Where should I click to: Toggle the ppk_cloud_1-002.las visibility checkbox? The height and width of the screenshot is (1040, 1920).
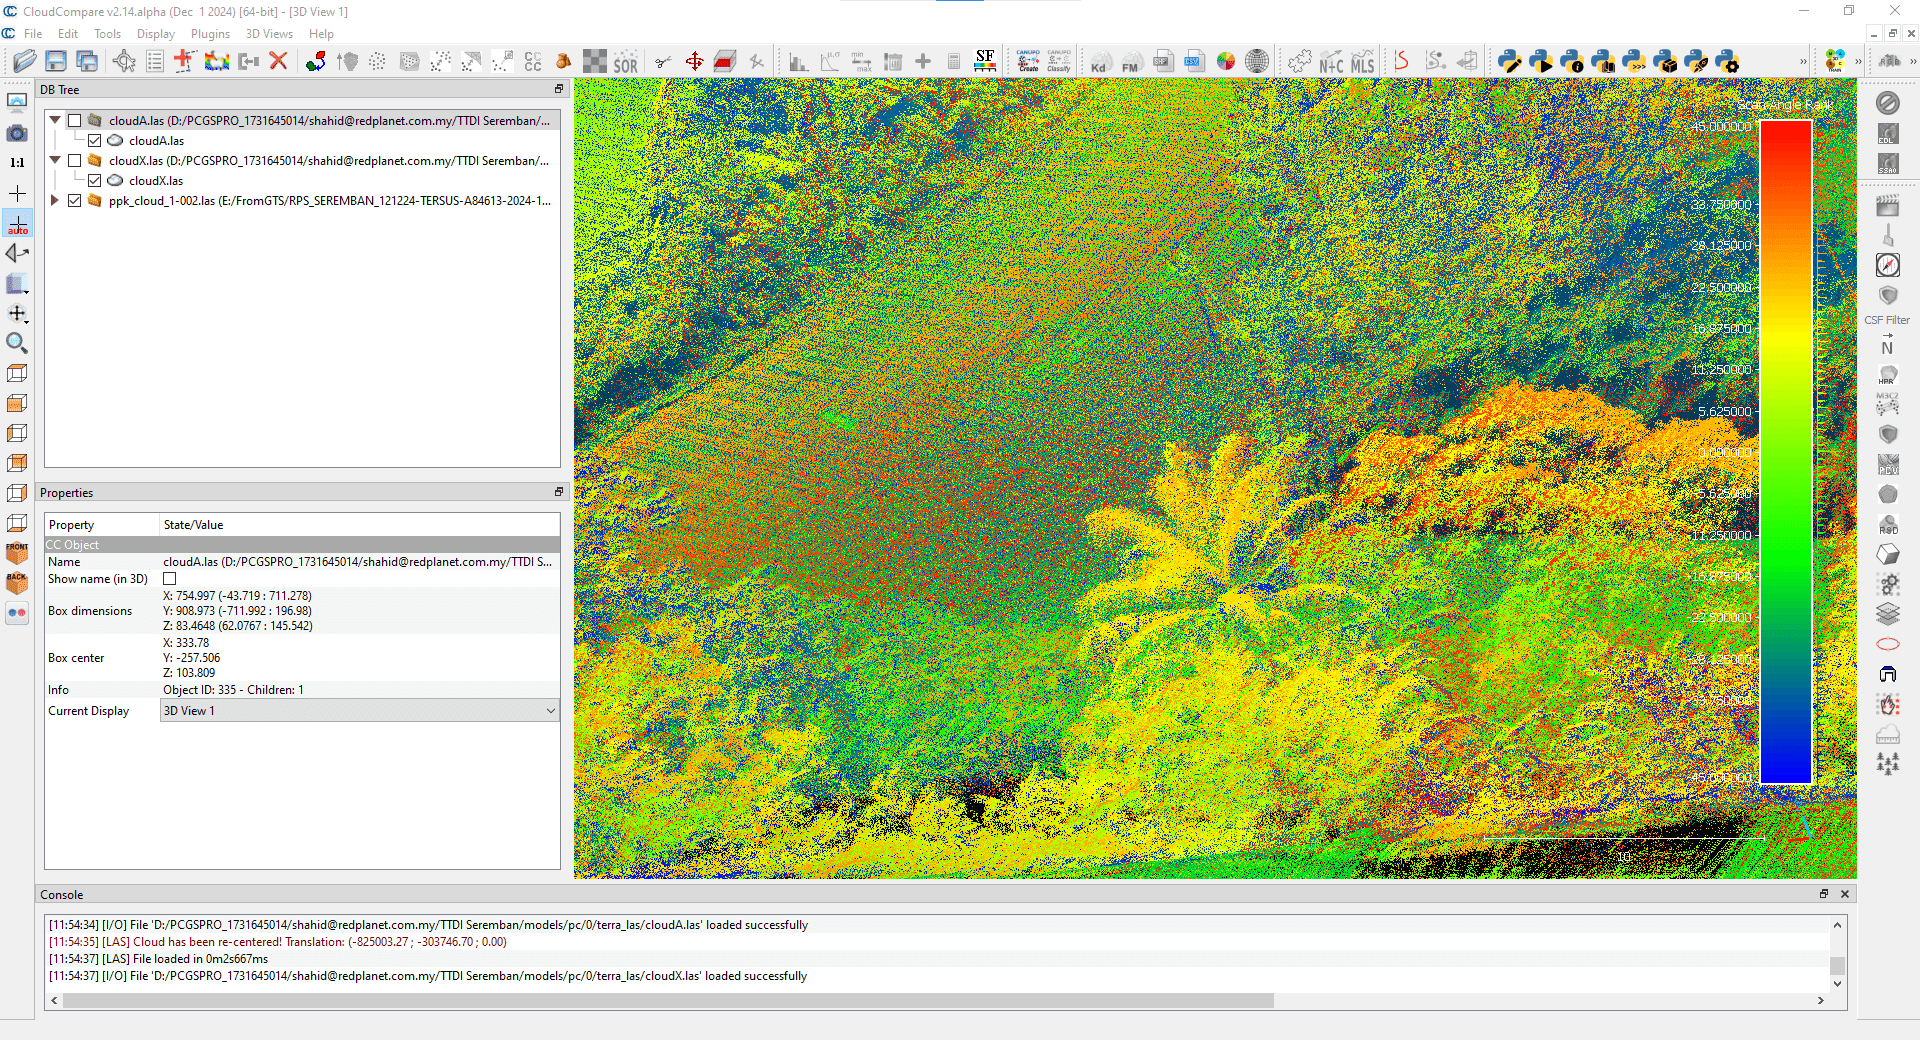[x=75, y=201]
